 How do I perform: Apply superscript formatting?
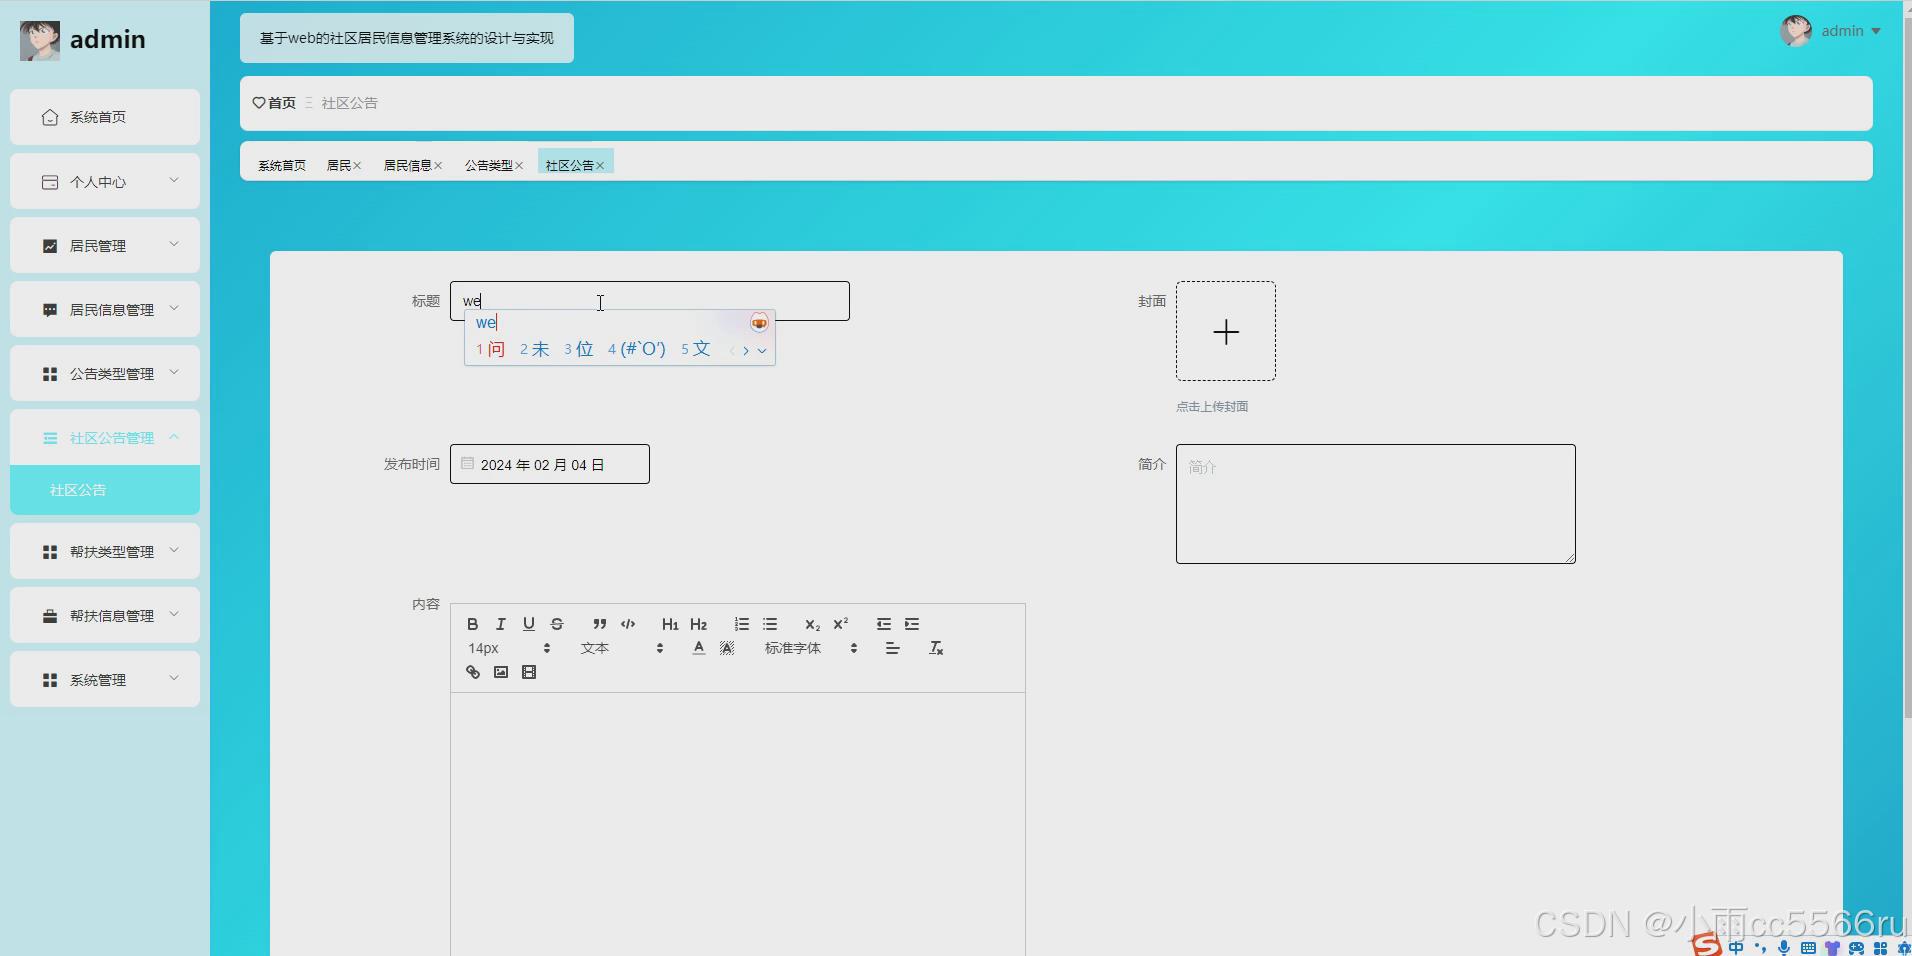coord(840,624)
